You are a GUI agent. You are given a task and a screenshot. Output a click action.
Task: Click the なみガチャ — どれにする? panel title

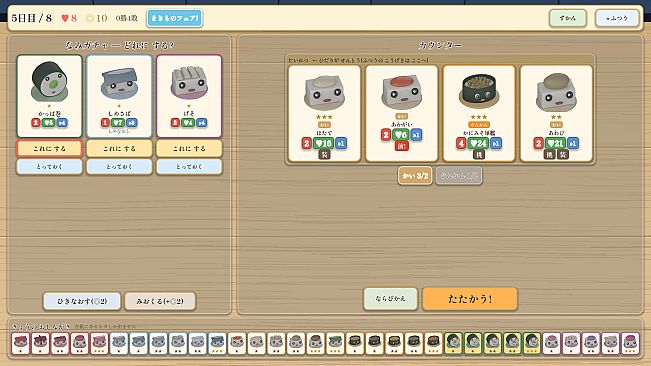point(119,45)
